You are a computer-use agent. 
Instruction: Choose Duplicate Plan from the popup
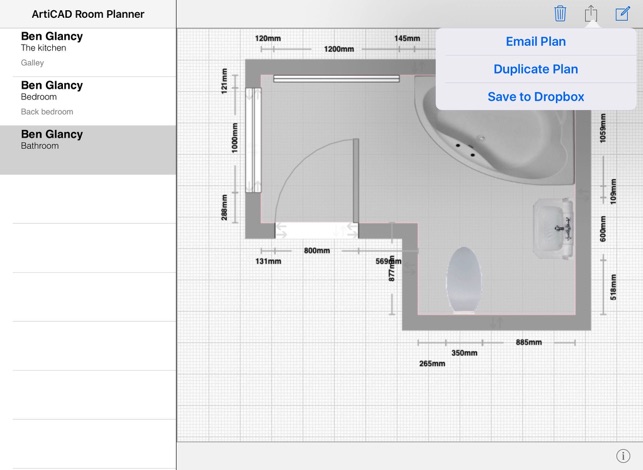pos(536,69)
